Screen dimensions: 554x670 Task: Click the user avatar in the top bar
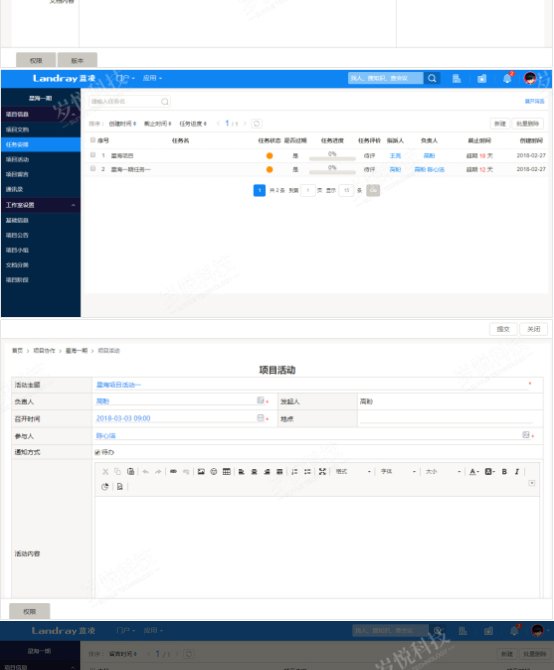(530, 78)
